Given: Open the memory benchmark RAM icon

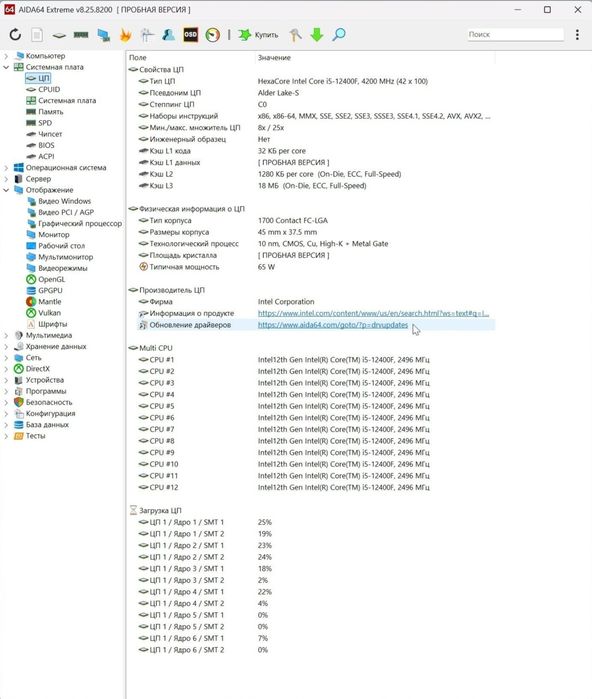Looking at the screenshot, I should pyautogui.click(x=81, y=35).
